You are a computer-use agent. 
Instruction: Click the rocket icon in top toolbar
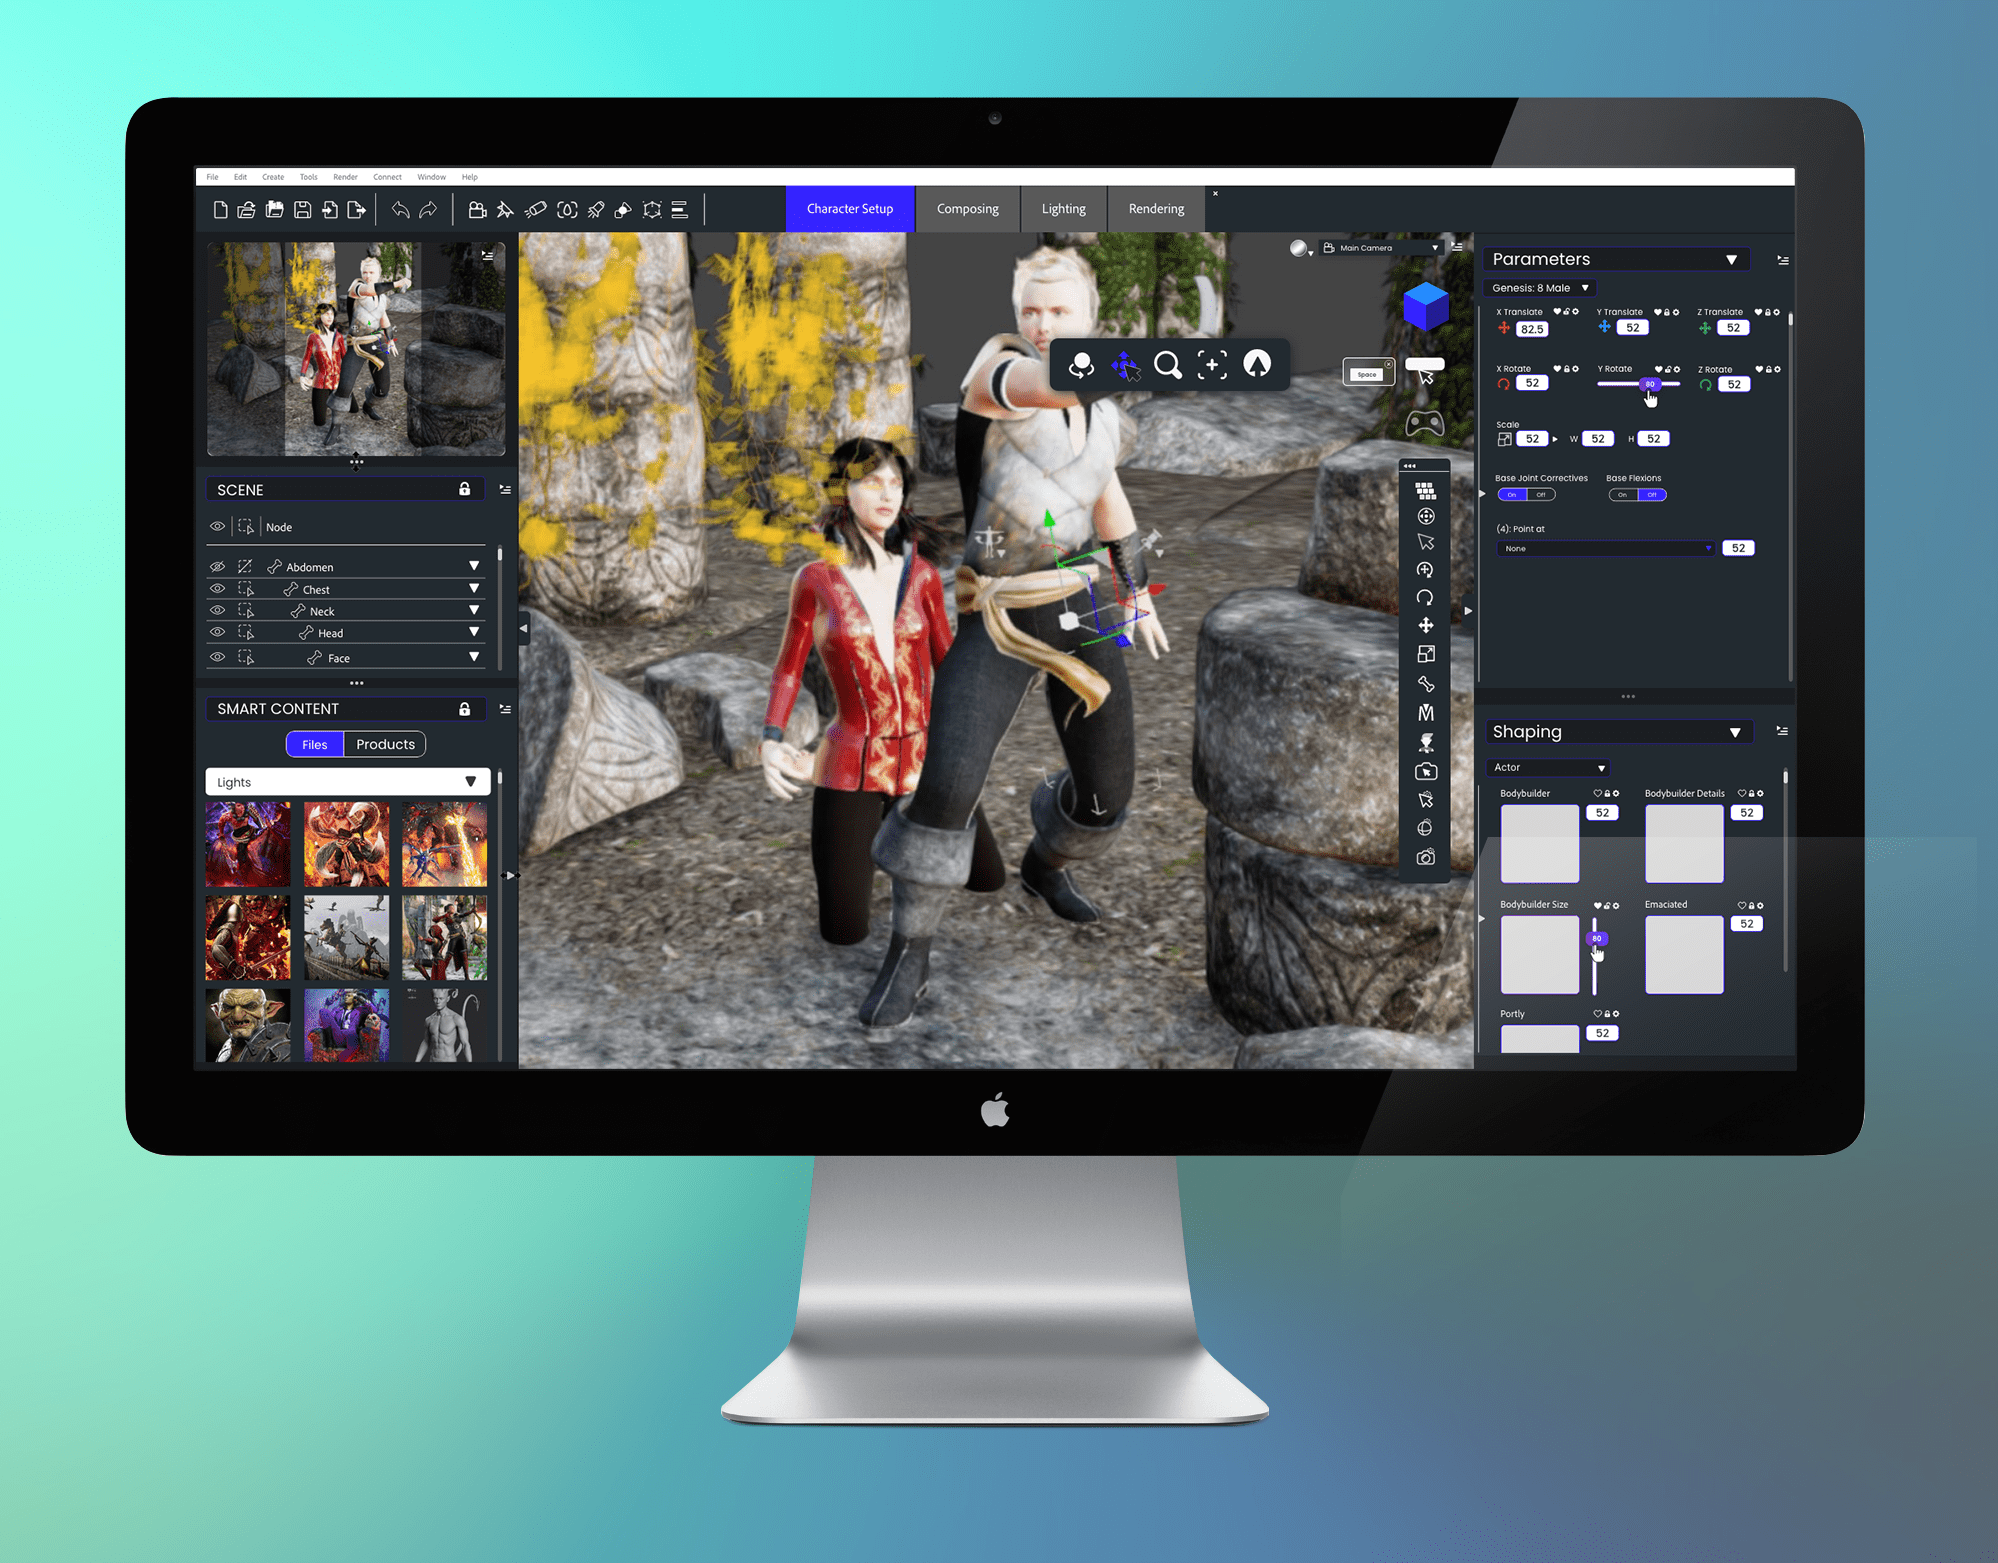click(x=596, y=209)
